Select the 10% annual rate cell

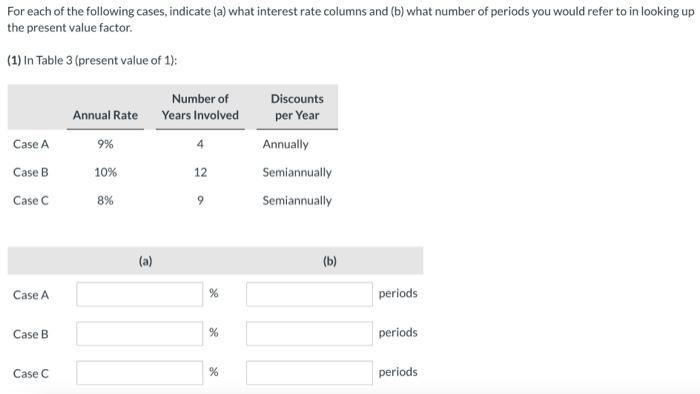105,172
